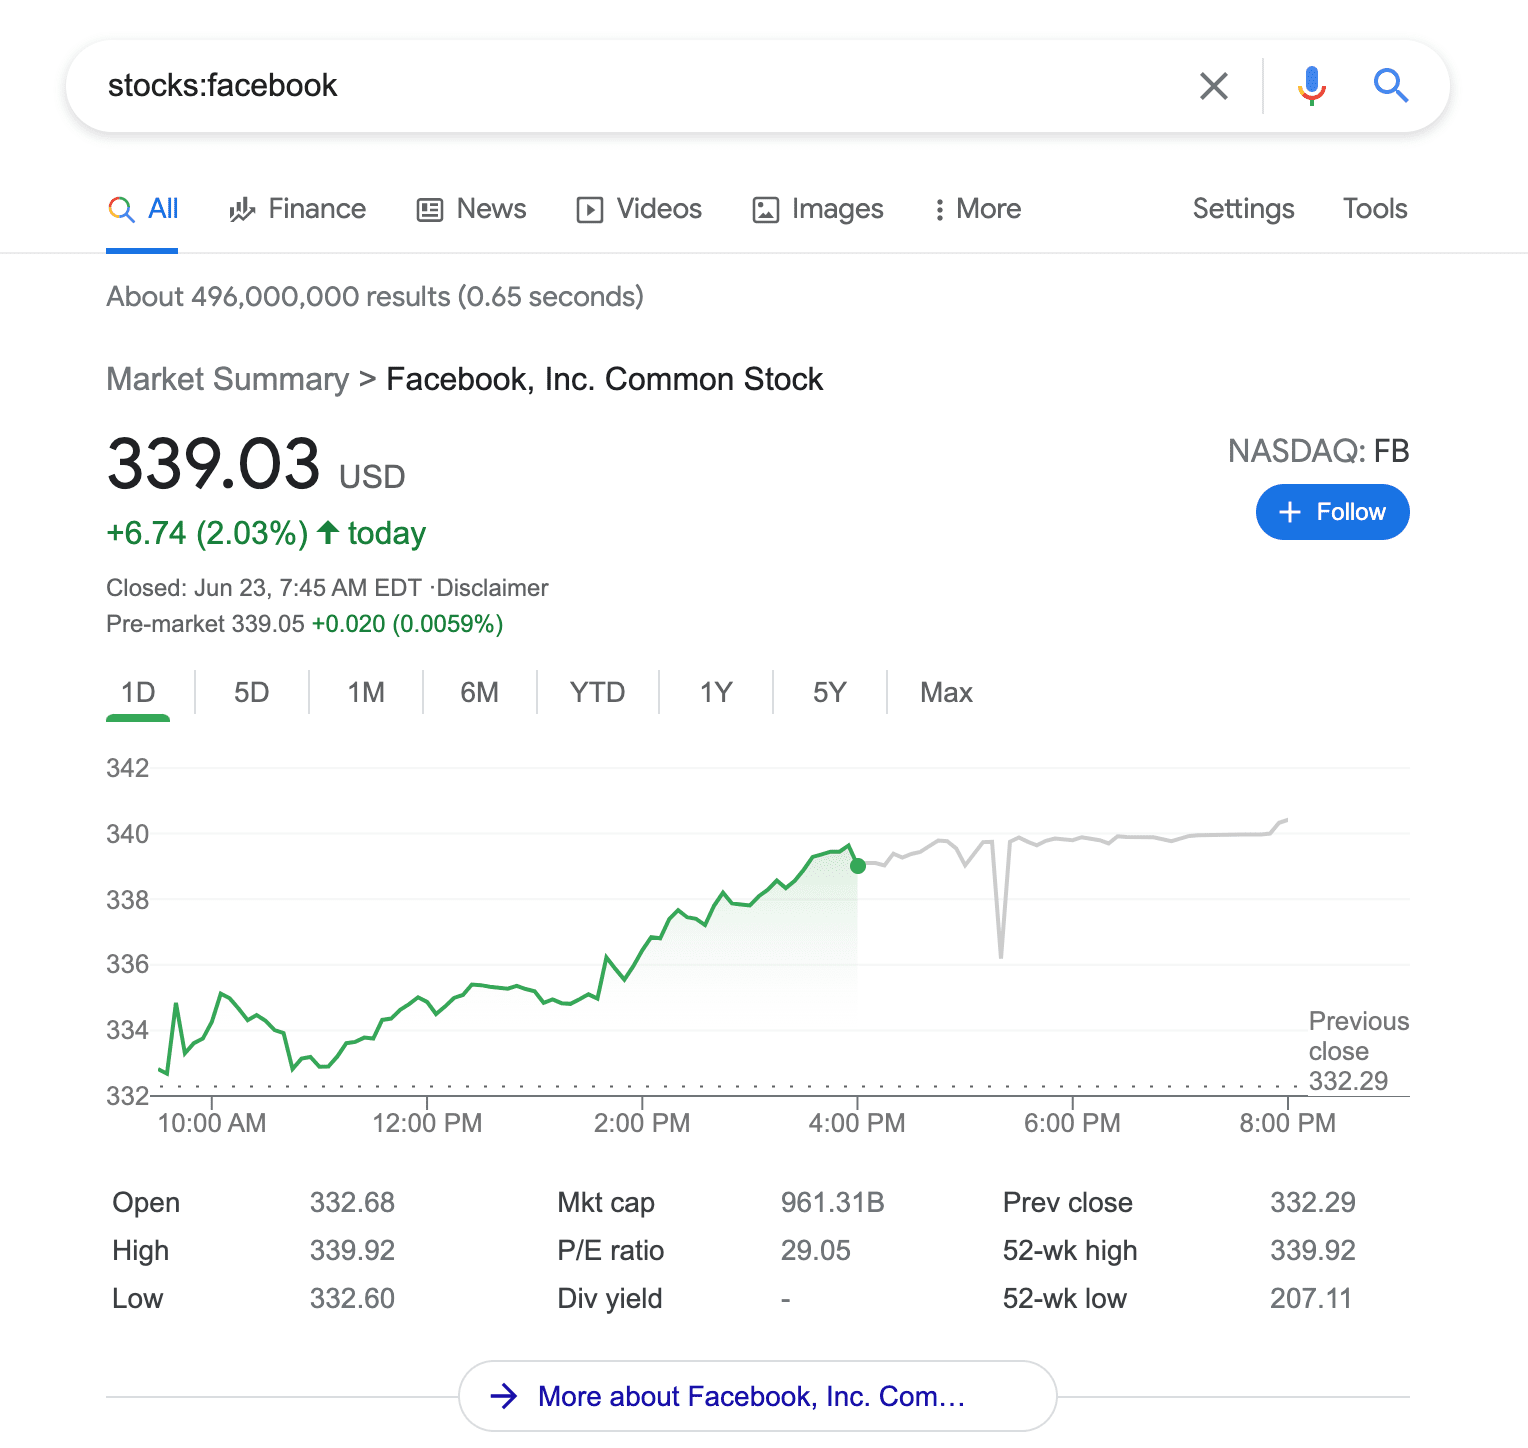The height and width of the screenshot is (1448, 1528).
Task: Activate voice search with the microphone icon
Action: (x=1311, y=86)
